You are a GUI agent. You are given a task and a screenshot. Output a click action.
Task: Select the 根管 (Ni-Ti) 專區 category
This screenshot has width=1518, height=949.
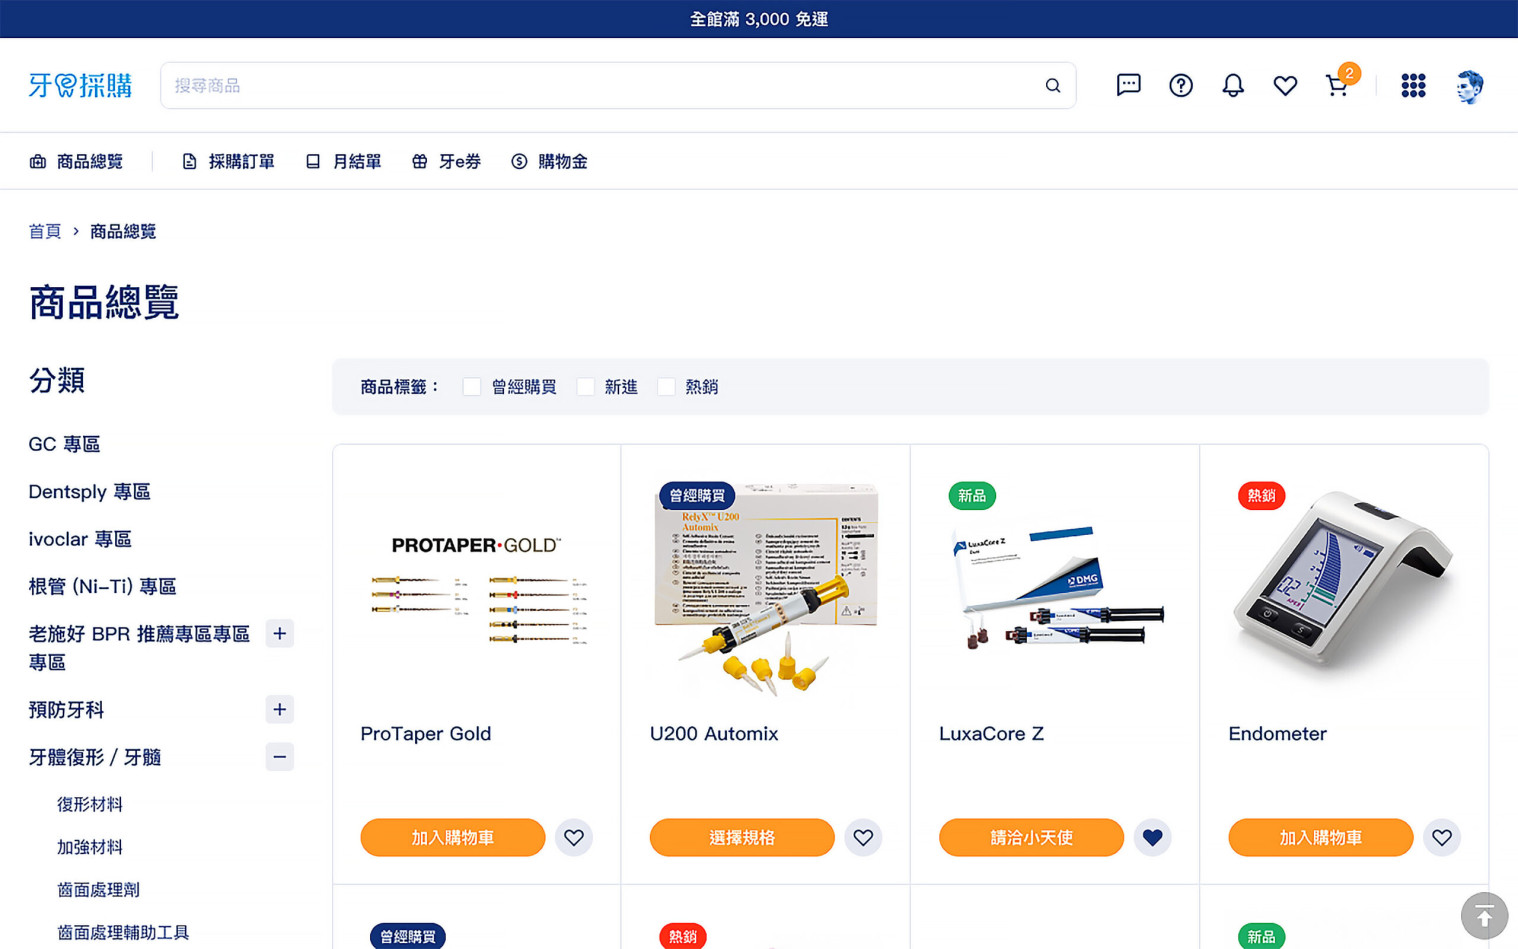click(102, 586)
